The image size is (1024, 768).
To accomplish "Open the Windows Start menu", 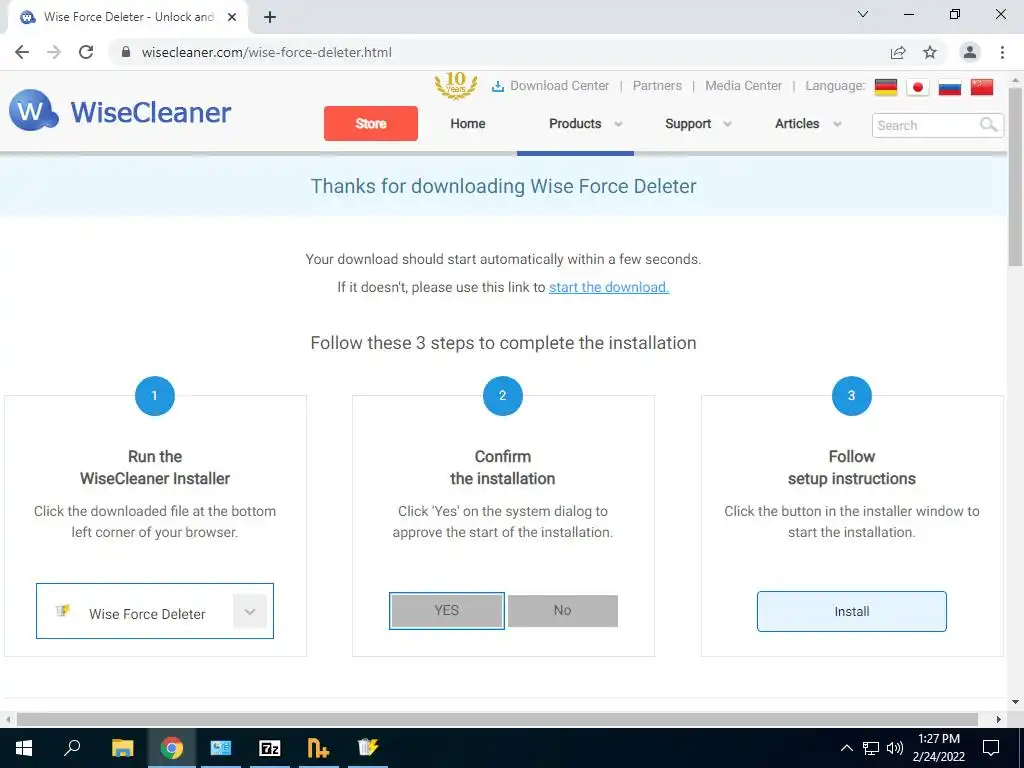I will point(24,748).
